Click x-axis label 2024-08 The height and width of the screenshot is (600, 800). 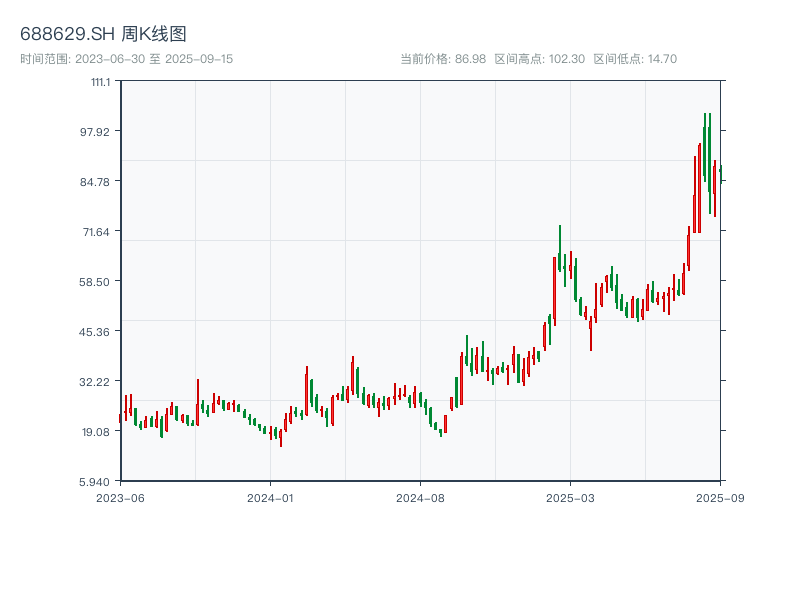[x=420, y=498]
